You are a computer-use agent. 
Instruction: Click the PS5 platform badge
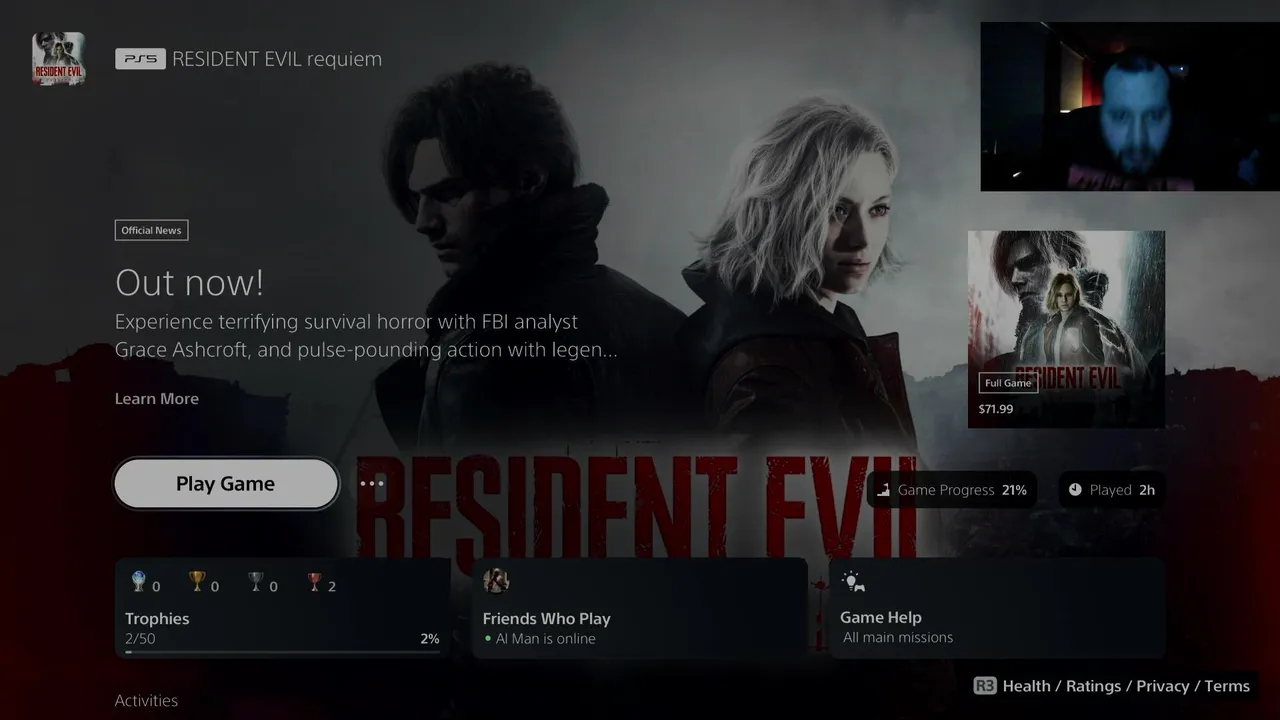tap(140, 59)
